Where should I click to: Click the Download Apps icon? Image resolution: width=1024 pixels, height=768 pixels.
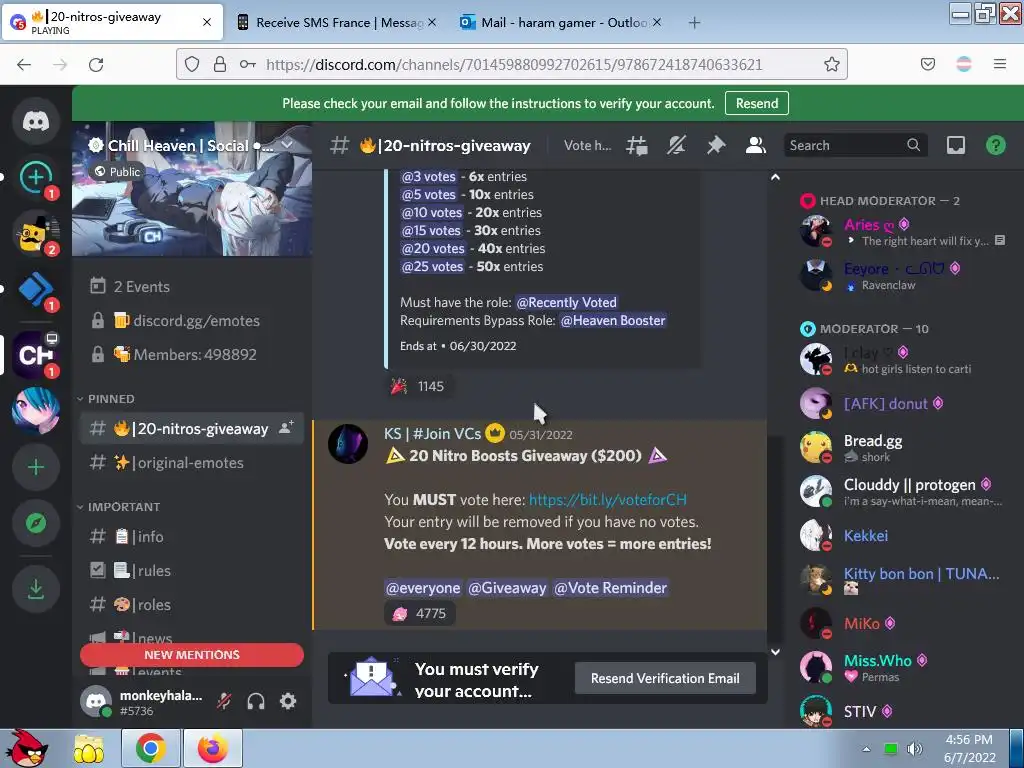[x=36, y=589]
